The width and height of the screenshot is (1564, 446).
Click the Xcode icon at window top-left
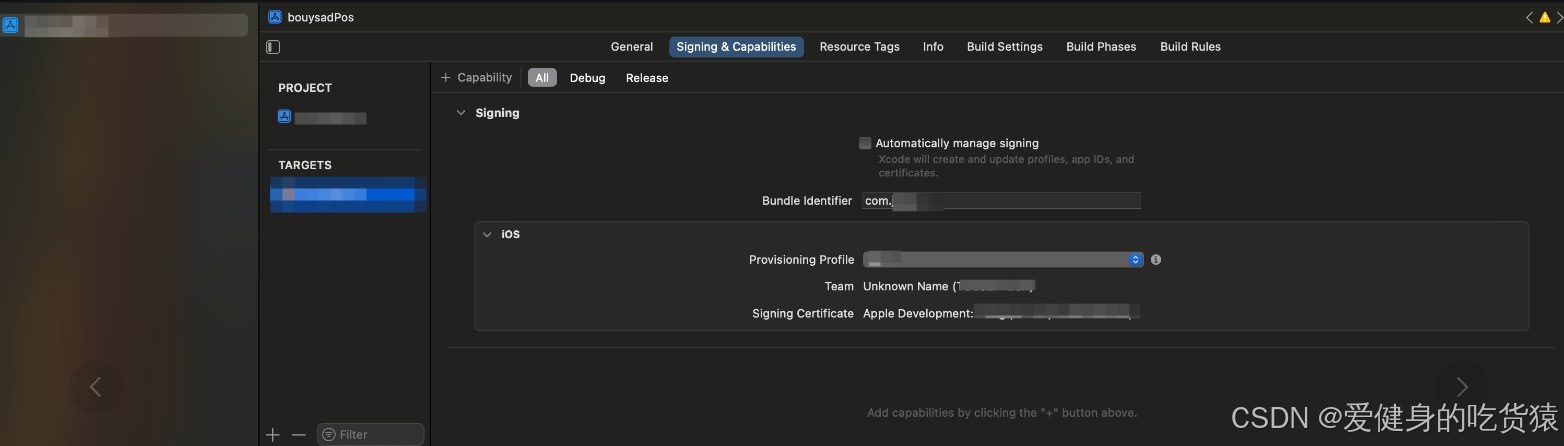coord(10,25)
